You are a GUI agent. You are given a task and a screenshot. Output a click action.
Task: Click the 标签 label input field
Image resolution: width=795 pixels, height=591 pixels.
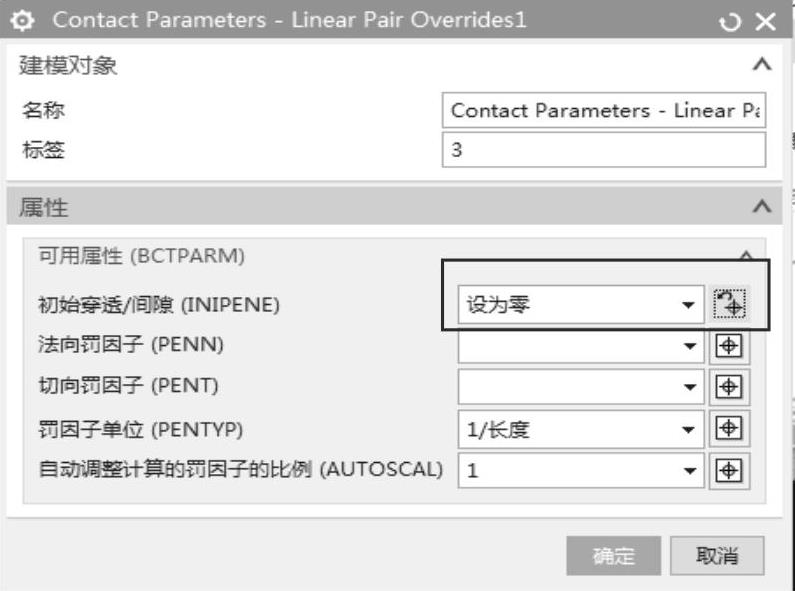pyautogui.click(x=603, y=151)
